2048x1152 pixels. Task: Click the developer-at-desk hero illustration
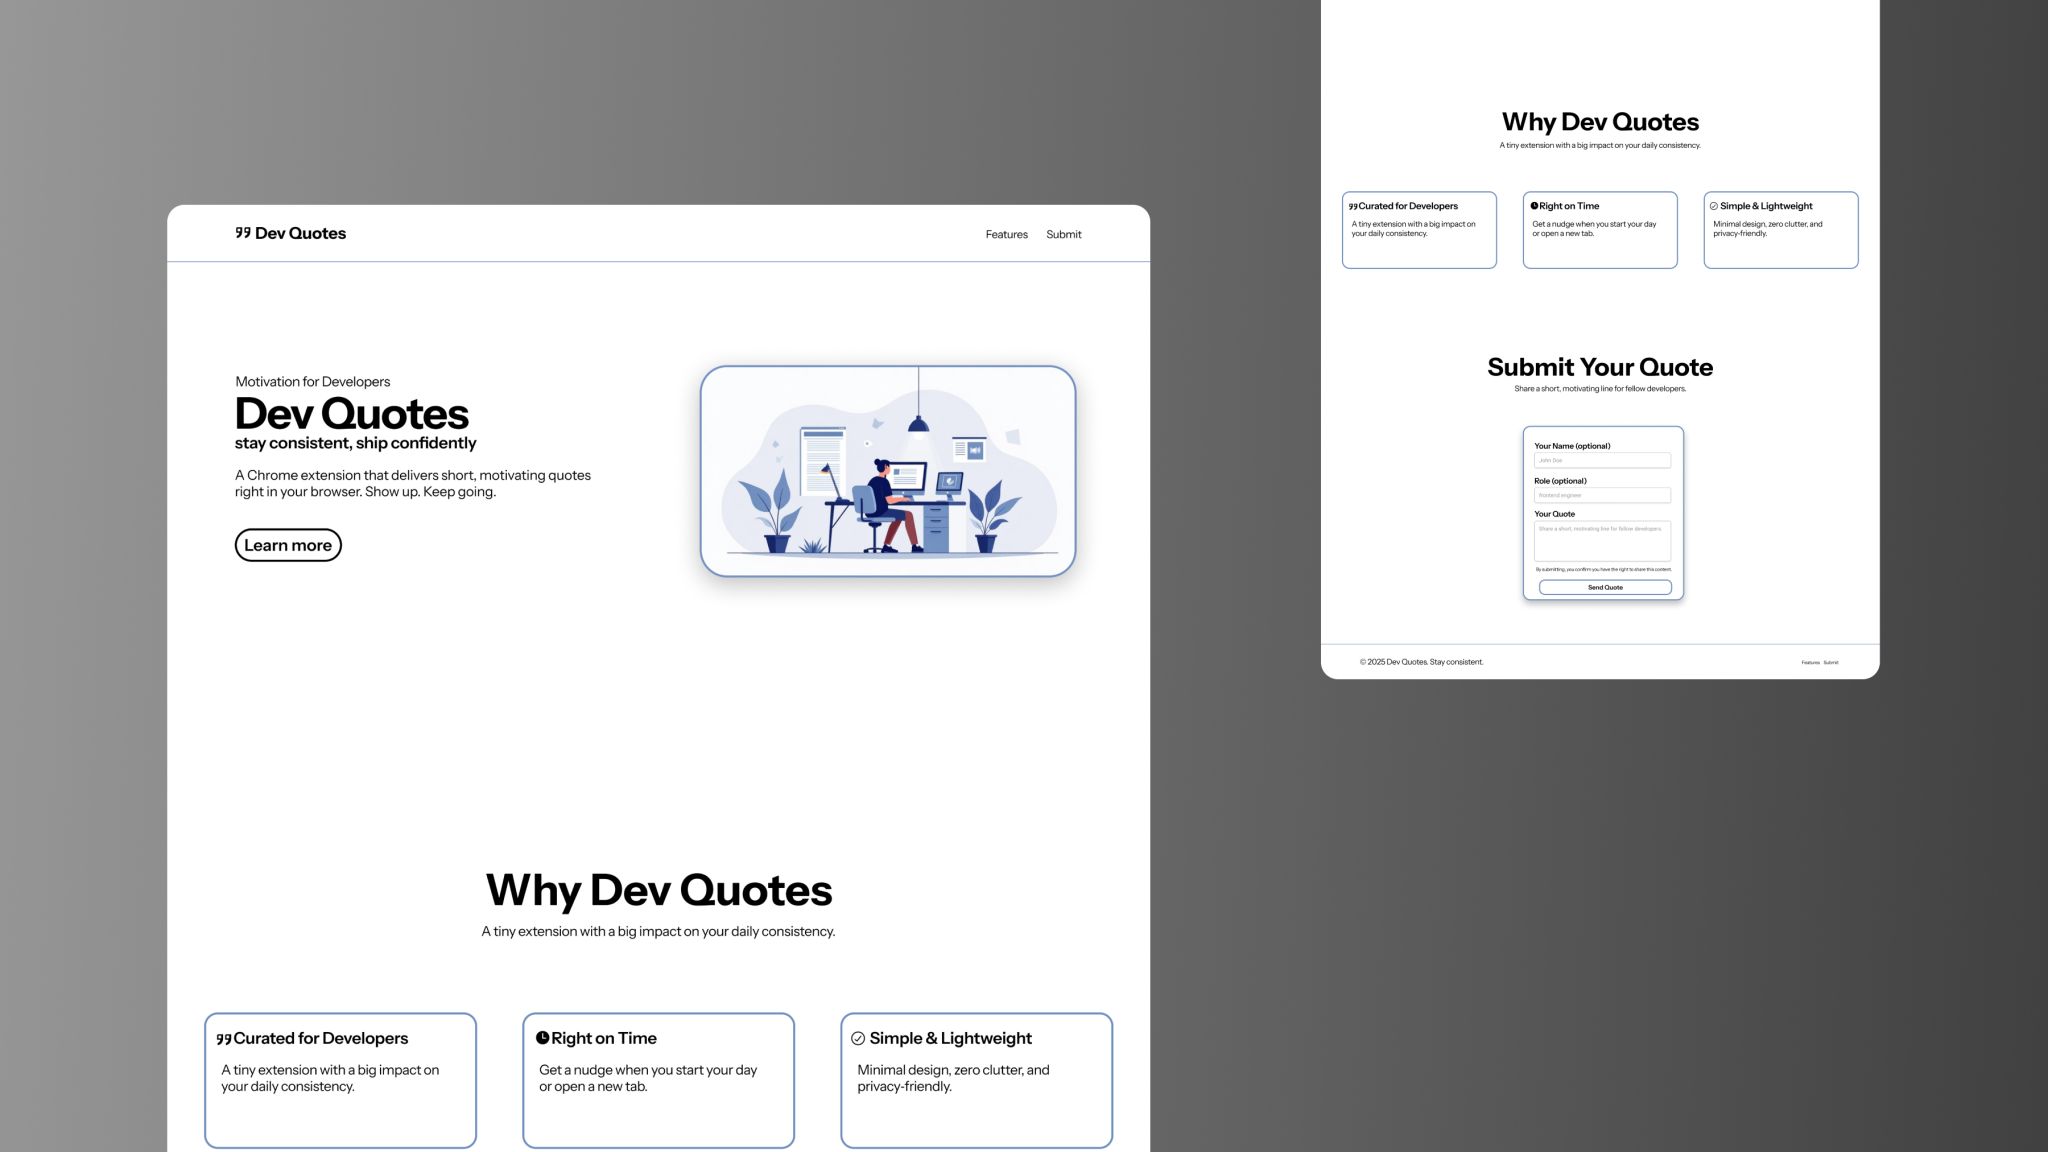888,471
